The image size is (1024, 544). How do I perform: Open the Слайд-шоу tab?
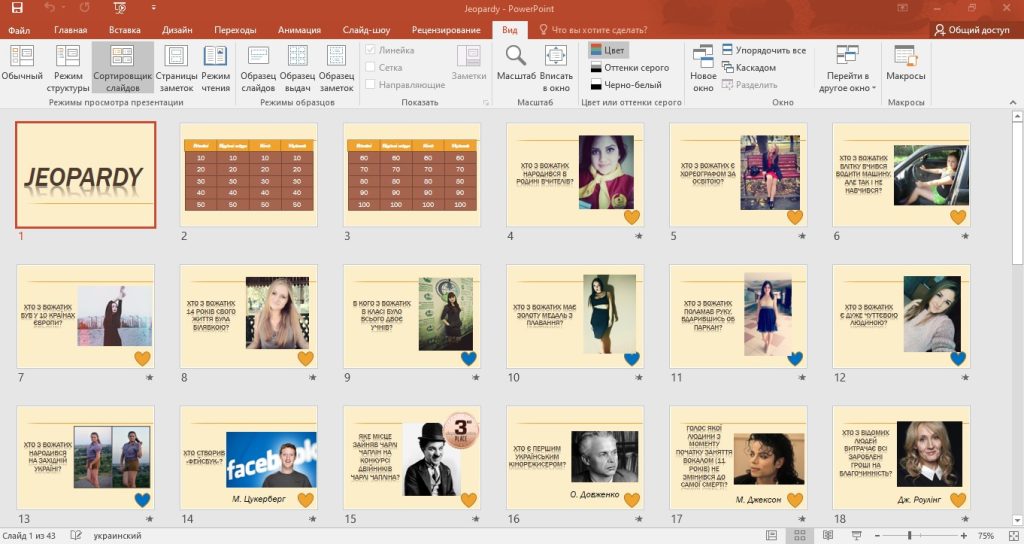(x=366, y=30)
